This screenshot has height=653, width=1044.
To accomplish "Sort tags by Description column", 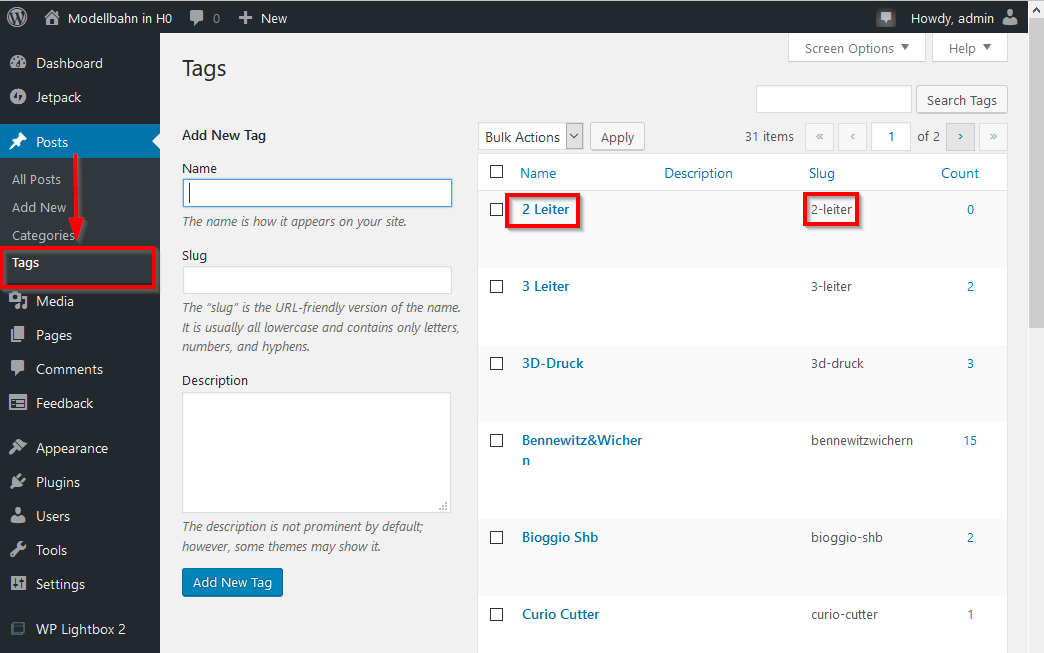I will point(698,173).
